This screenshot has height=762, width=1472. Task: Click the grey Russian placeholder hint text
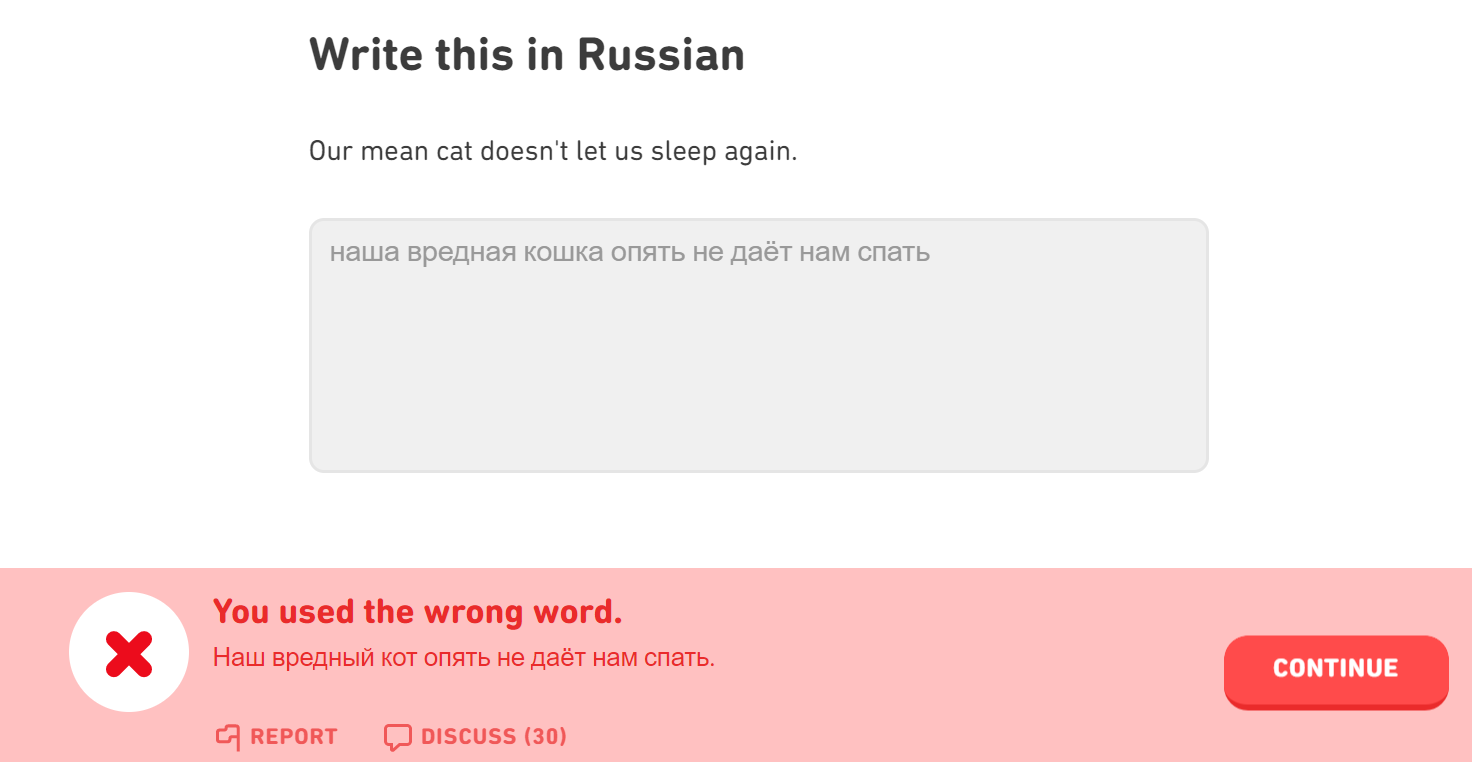[x=628, y=252]
